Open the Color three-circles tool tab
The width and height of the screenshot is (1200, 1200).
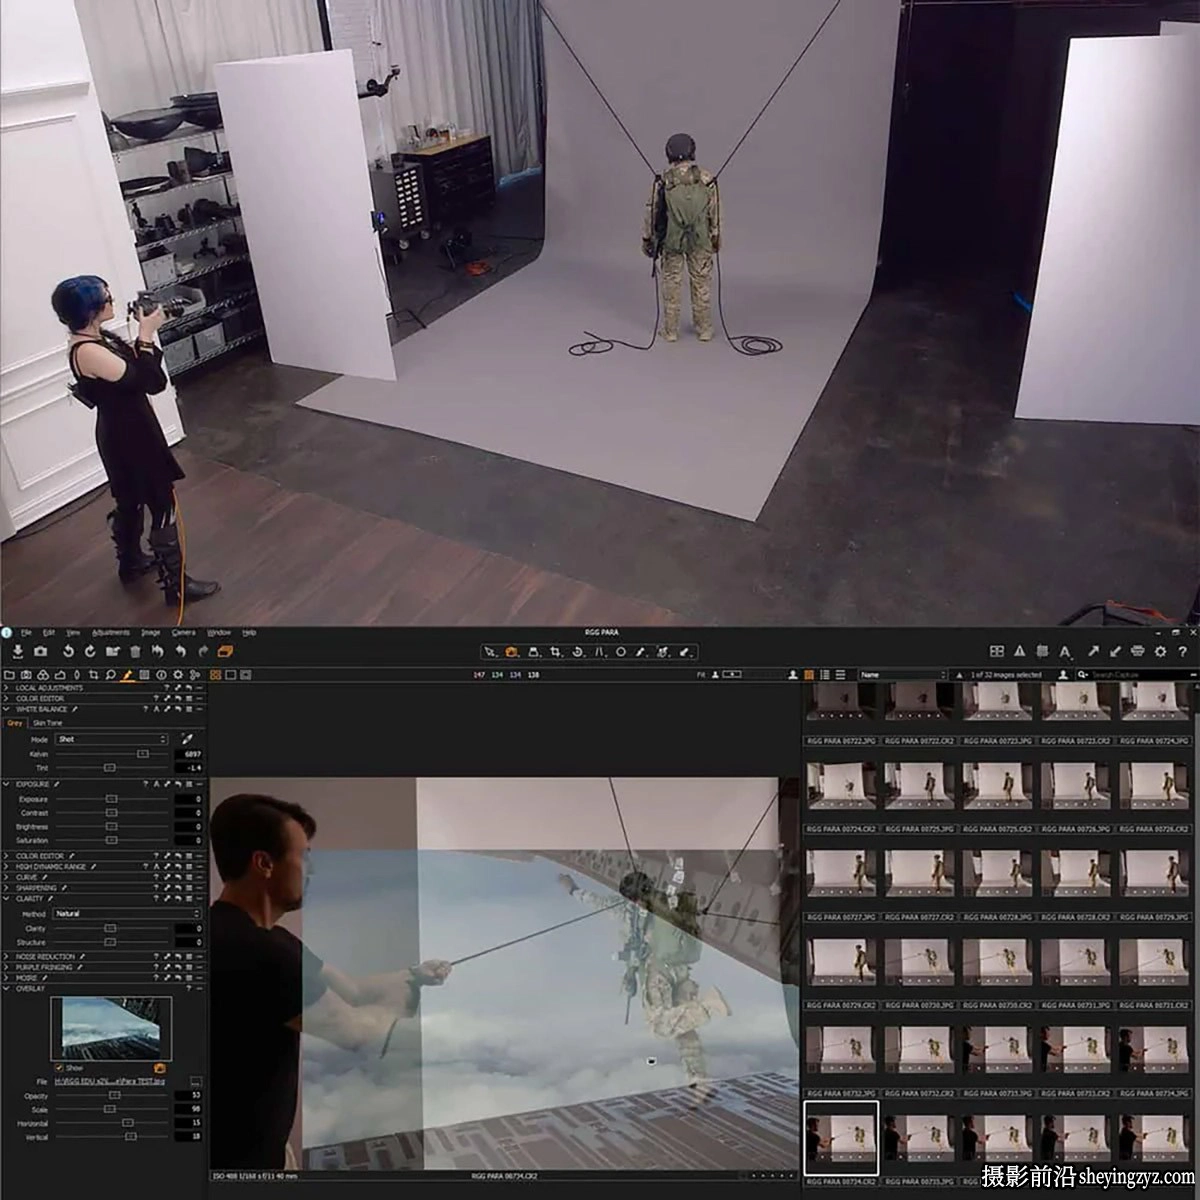click(43, 675)
